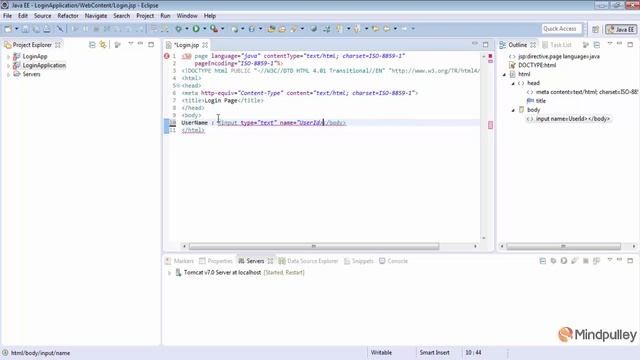The image size is (640, 360).
Task: Click the Debug bug icon in toolbar
Action: [178, 29]
